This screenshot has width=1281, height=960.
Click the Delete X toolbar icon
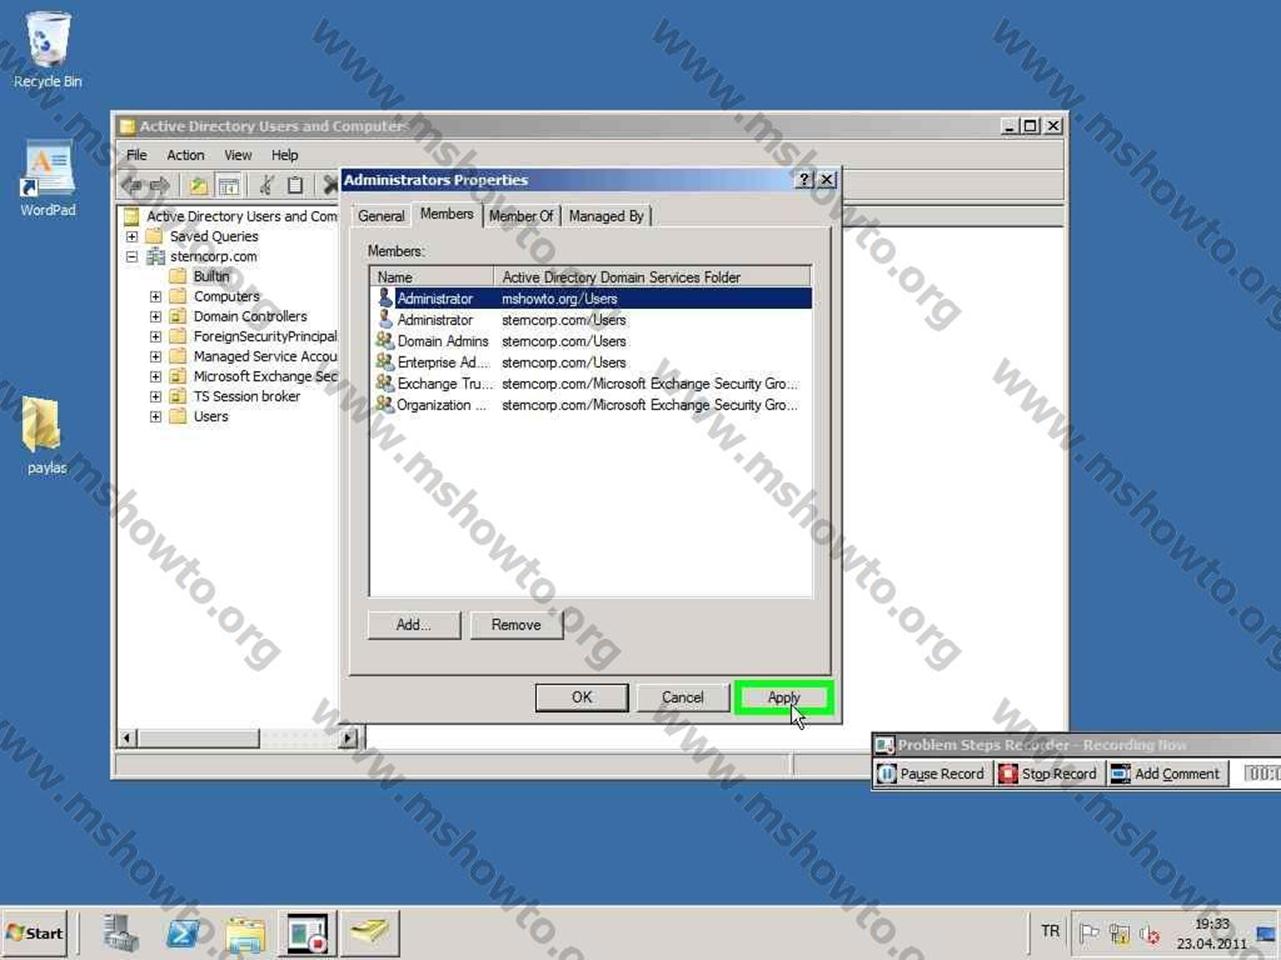point(329,186)
